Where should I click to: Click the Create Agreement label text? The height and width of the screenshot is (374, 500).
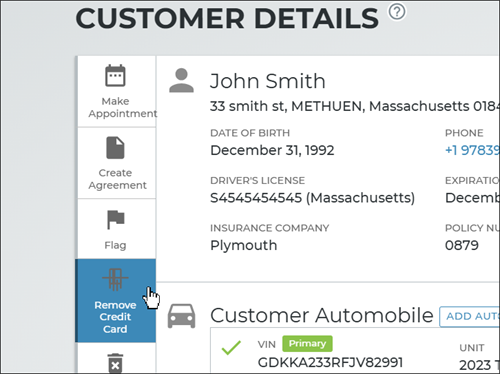(x=117, y=179)
